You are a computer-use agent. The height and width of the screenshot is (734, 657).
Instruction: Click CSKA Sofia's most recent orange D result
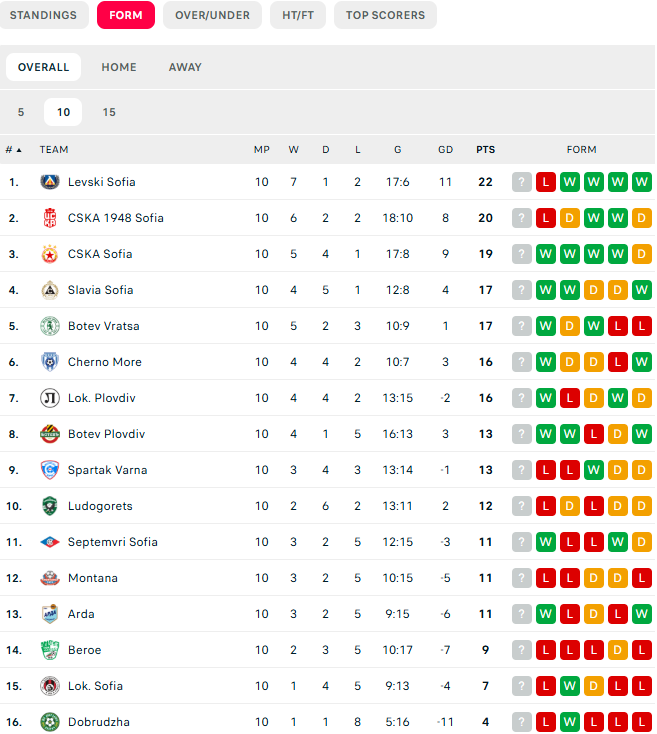[x=642, y=254]
